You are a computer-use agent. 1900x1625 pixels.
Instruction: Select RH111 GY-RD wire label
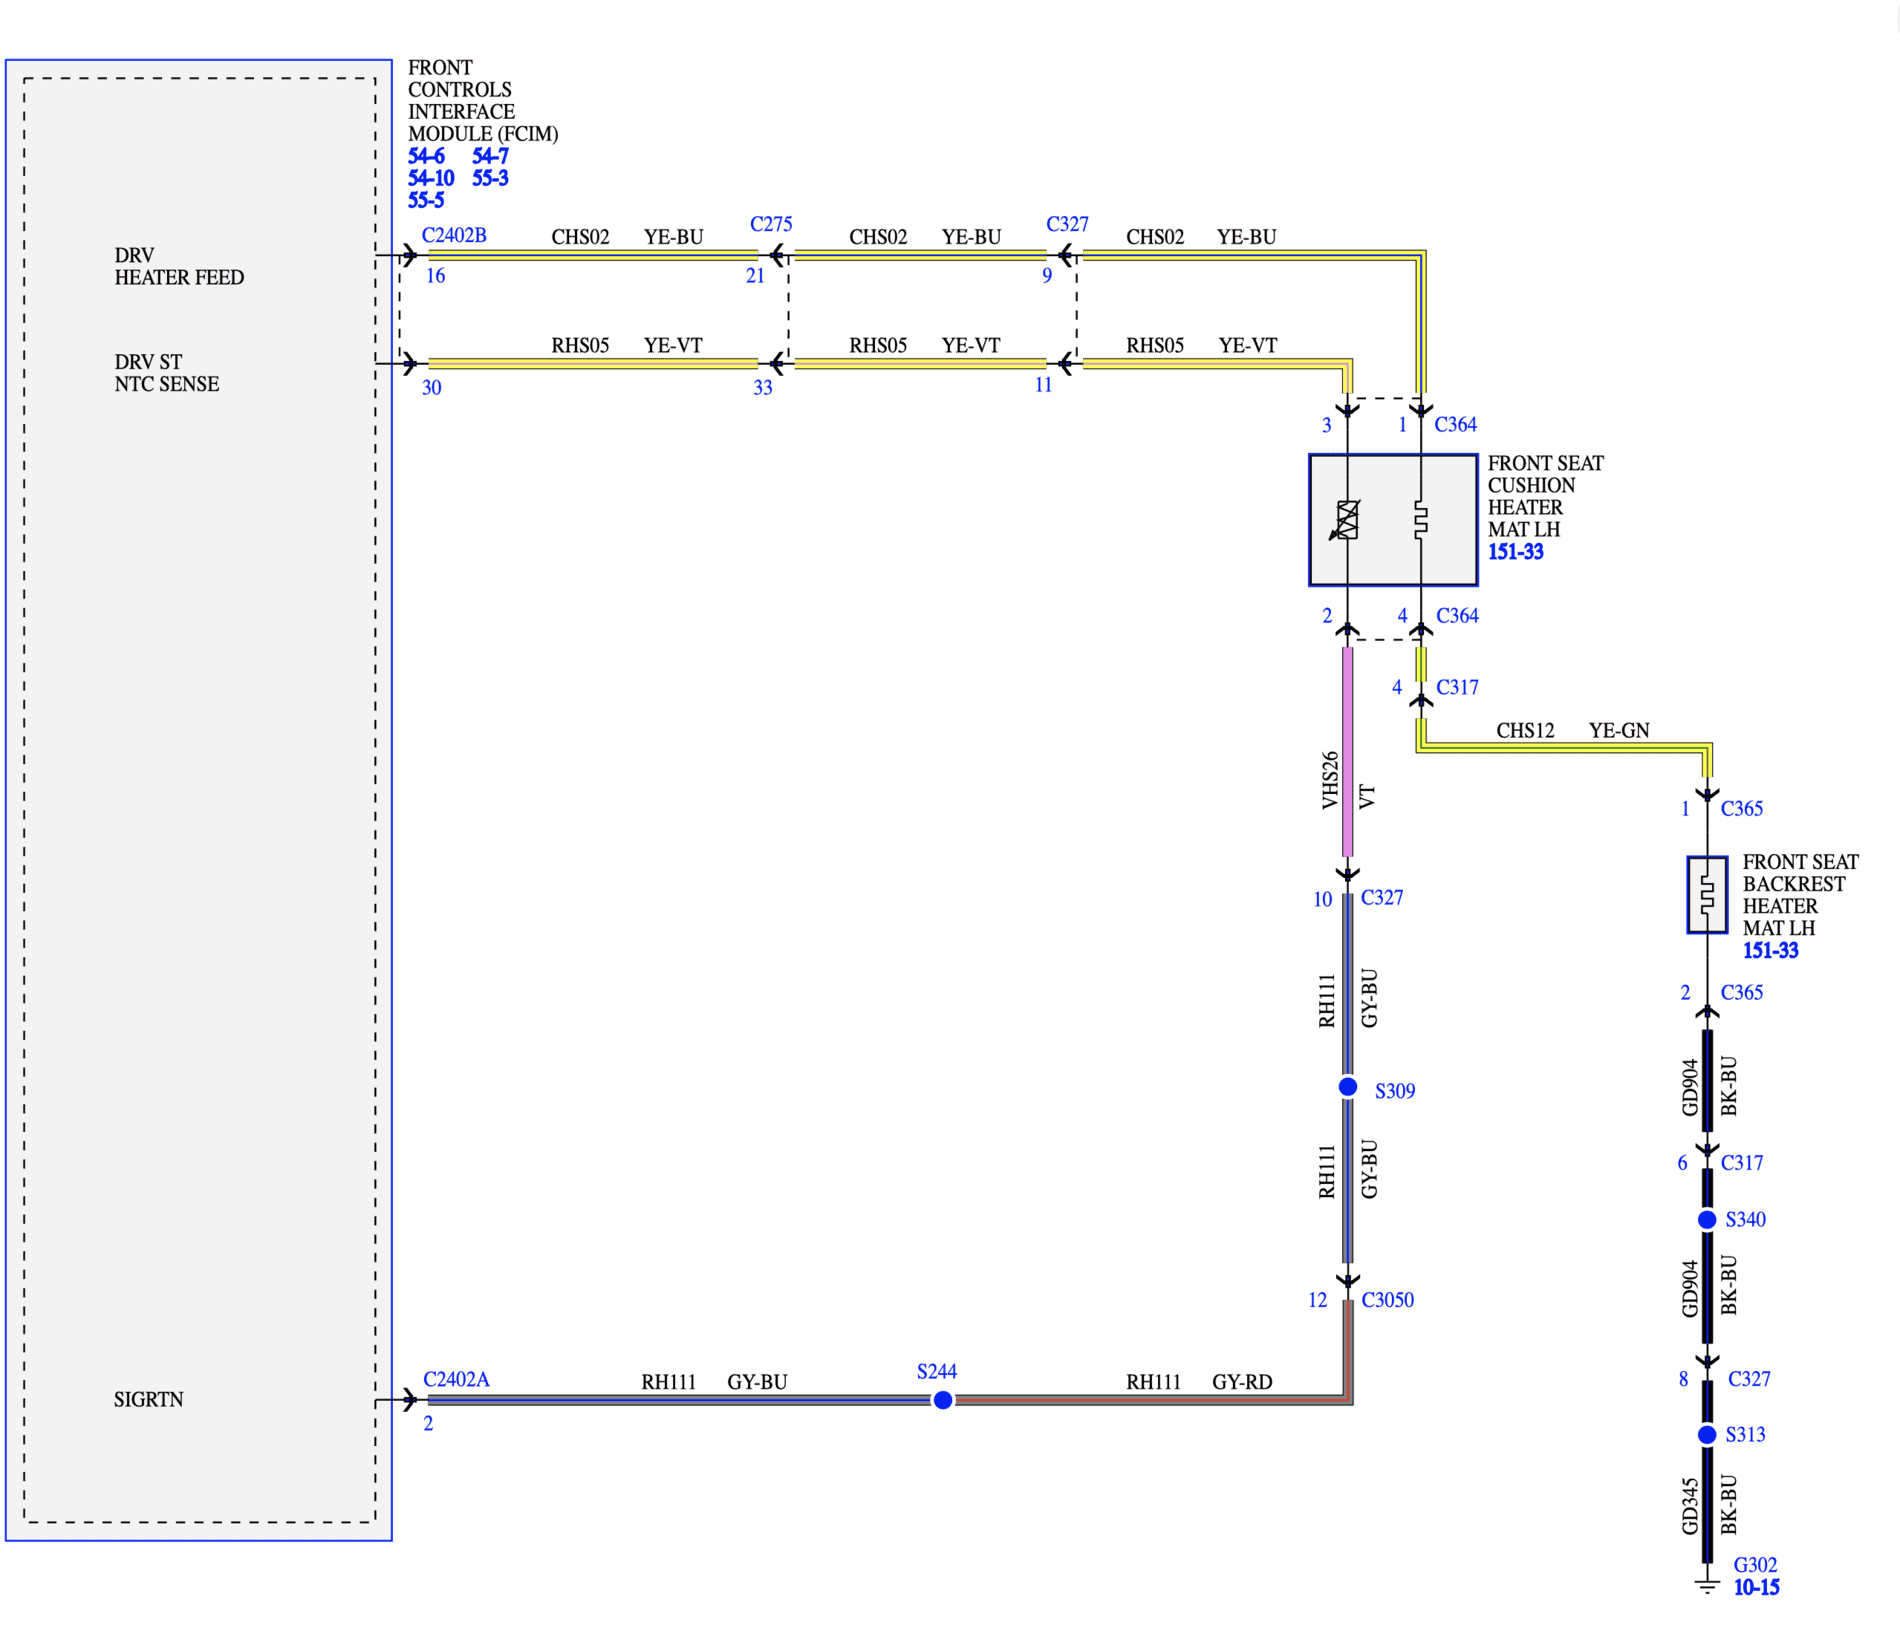click(x=1199, y=1382)
